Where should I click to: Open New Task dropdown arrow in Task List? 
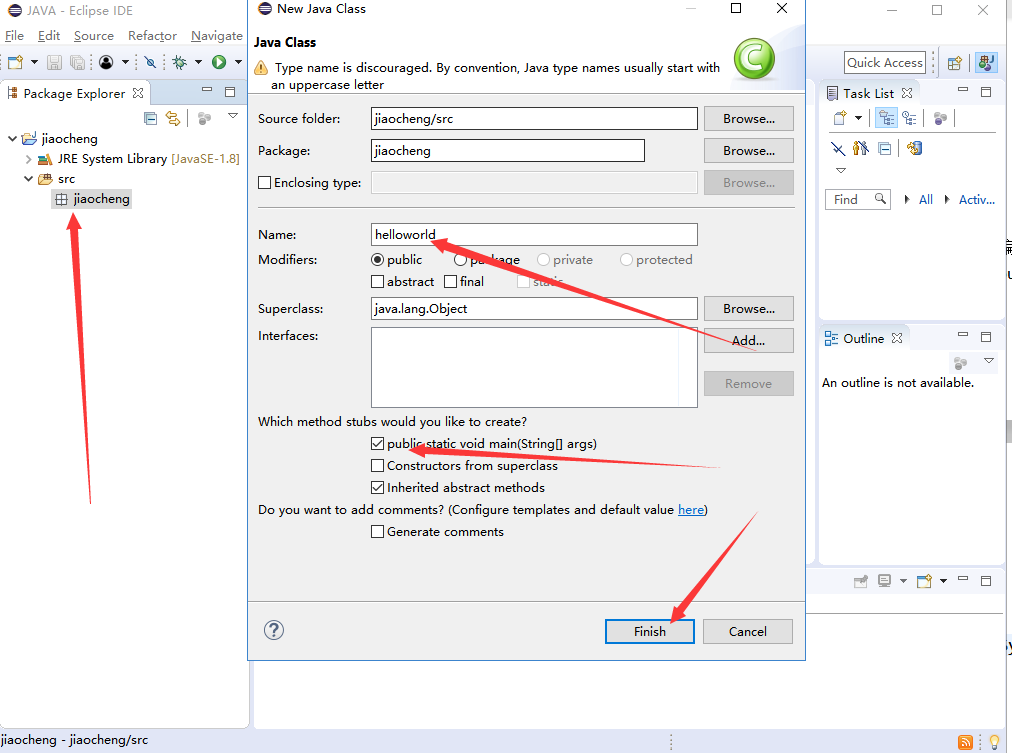pos(858,118)
